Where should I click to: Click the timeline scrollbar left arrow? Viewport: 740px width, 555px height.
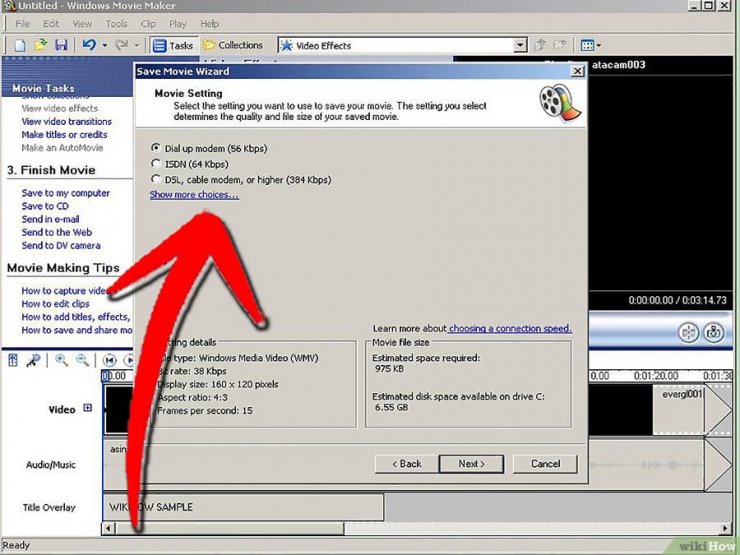(x=108, y=528)
